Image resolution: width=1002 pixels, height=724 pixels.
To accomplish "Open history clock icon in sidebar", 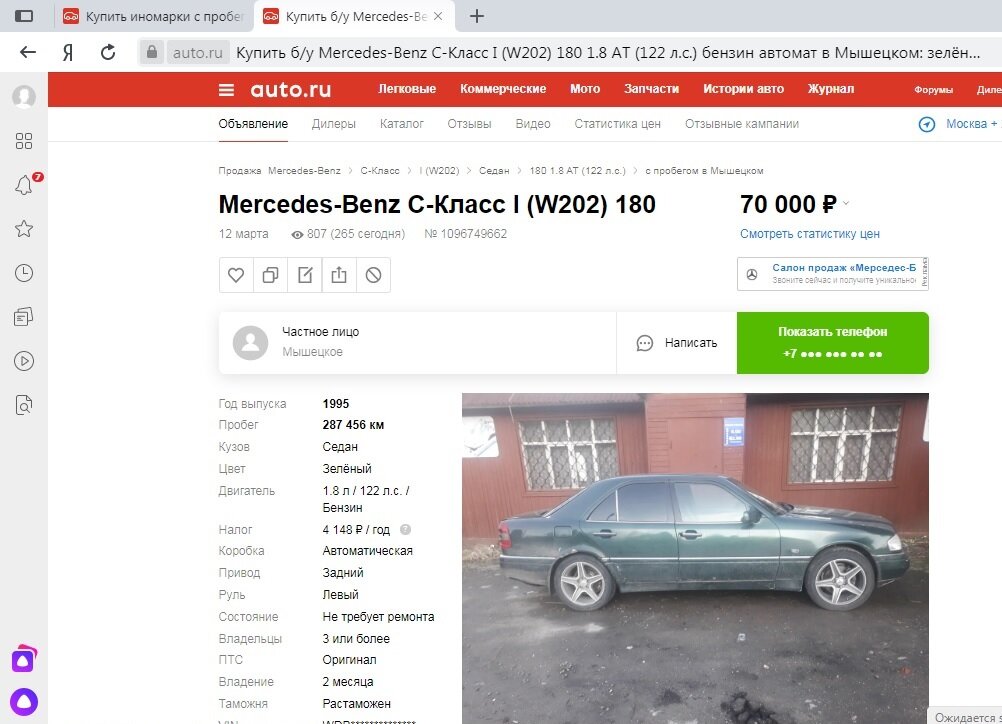I will click(24, 273).
